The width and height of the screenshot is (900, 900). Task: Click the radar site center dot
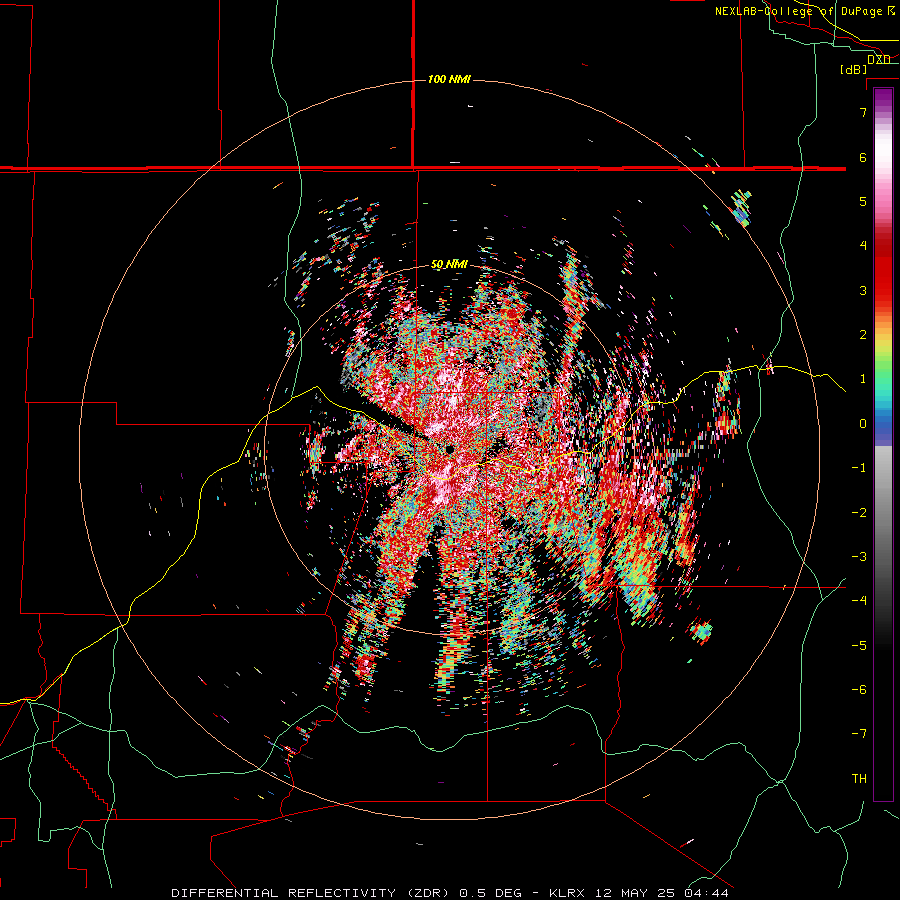click(450, 449)
